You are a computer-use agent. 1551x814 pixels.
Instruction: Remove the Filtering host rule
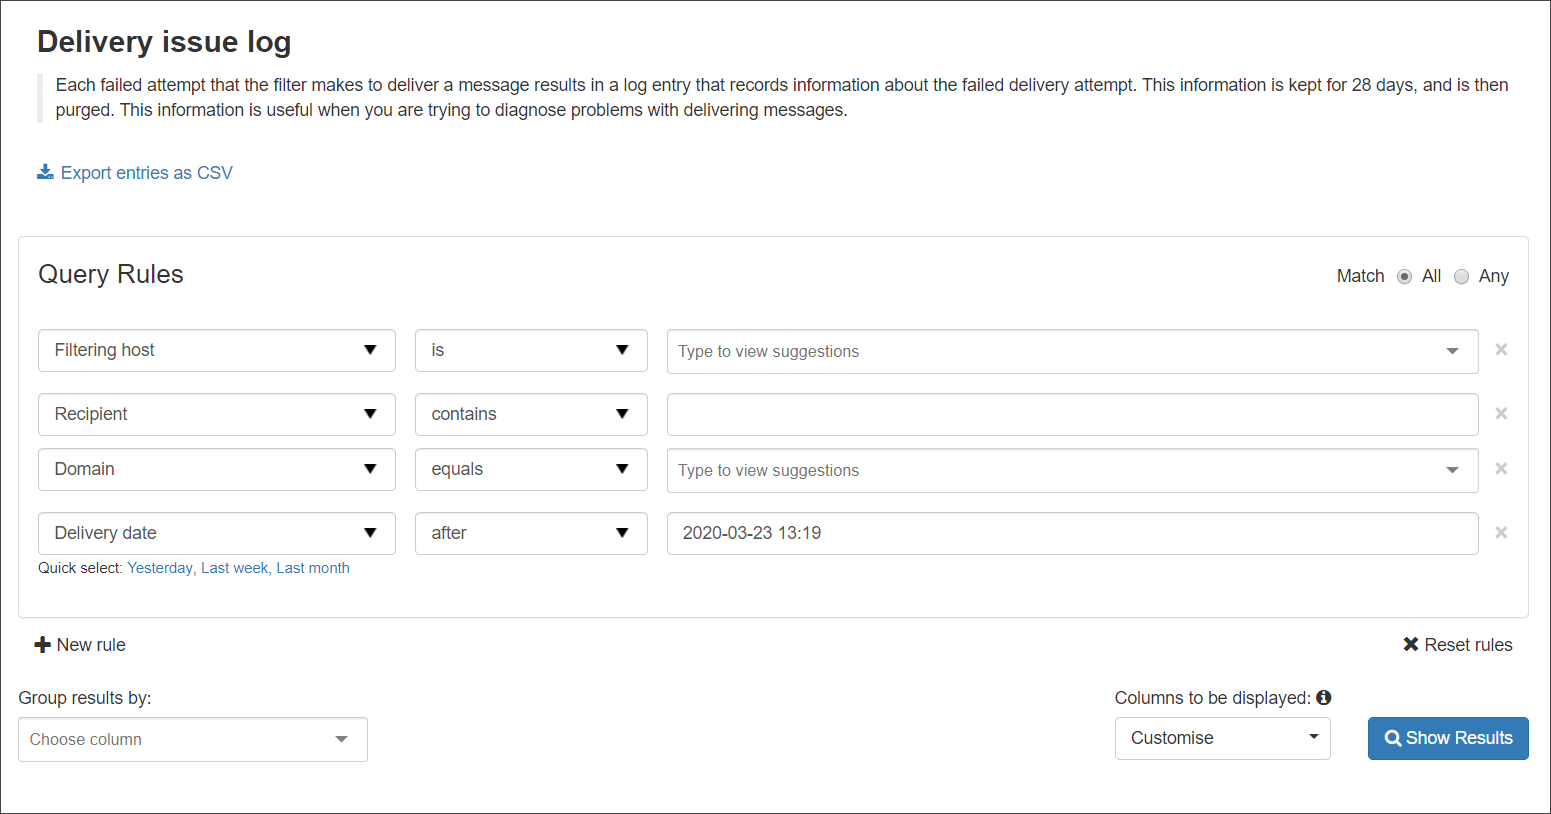click(1501, 350)
